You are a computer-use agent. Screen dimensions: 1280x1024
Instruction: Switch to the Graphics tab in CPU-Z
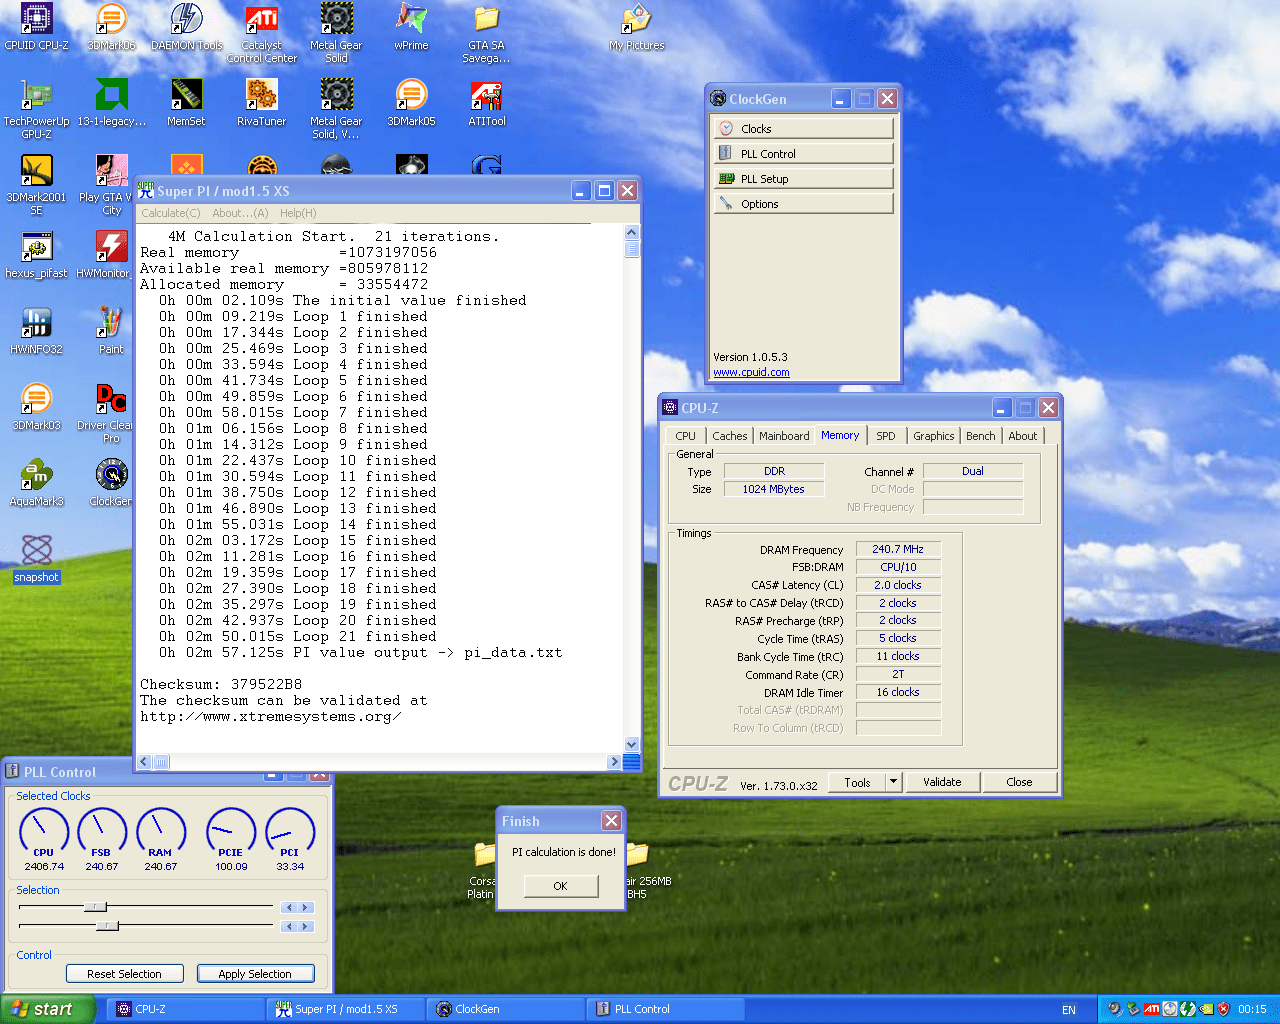[x=933, y=436]
